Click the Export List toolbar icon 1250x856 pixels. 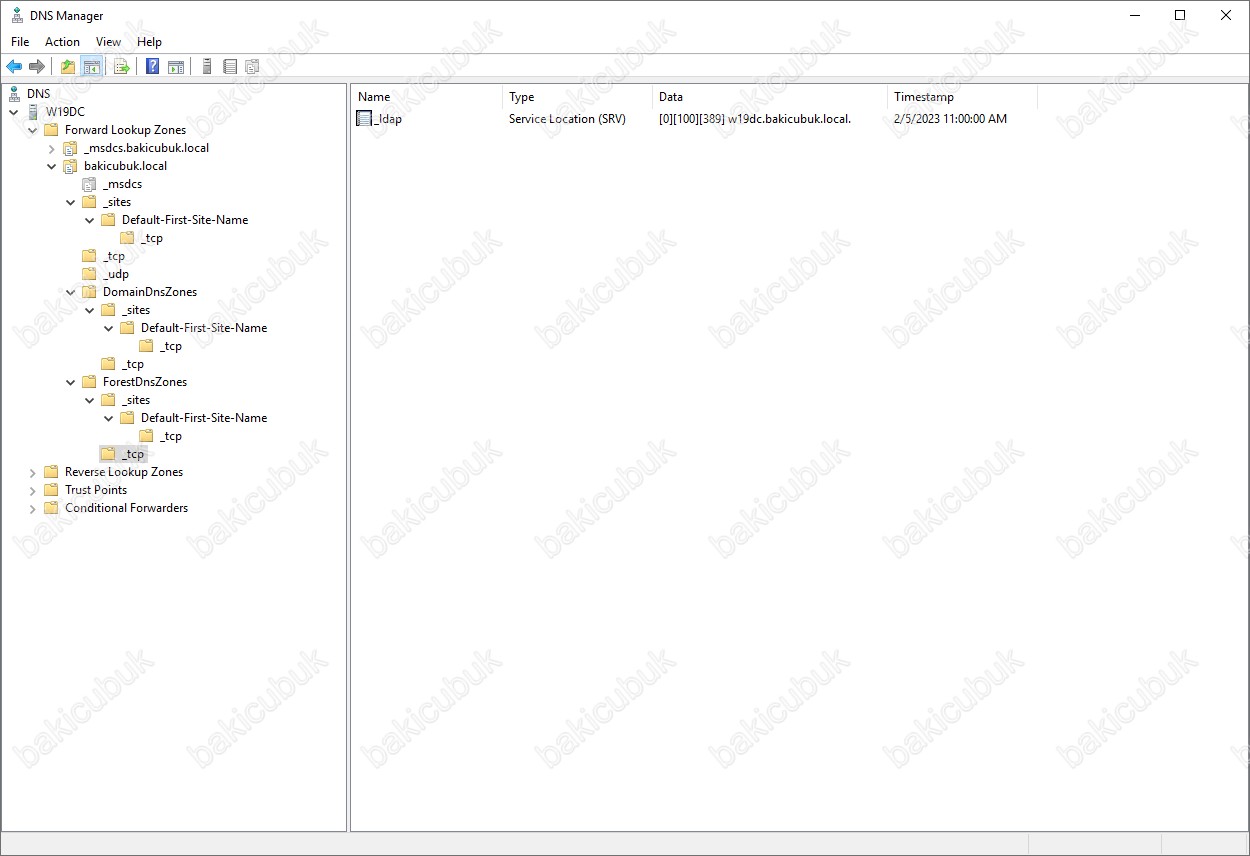pyautogui.click(x=122, y=67)
